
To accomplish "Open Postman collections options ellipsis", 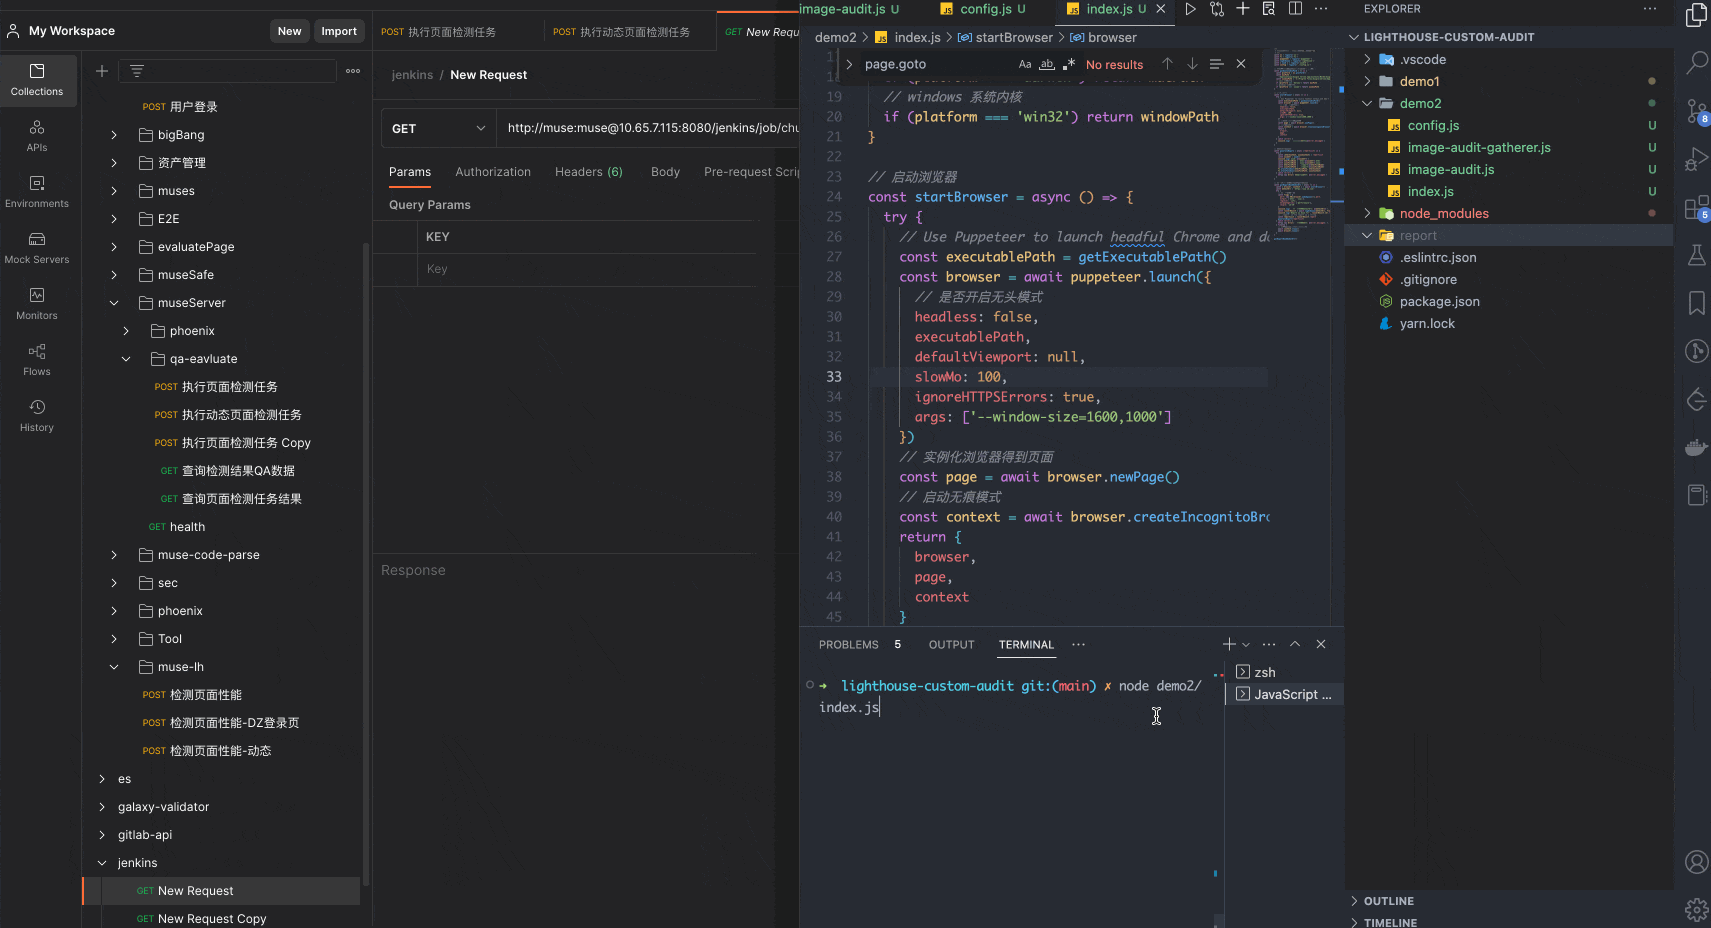I will [353, 71].
